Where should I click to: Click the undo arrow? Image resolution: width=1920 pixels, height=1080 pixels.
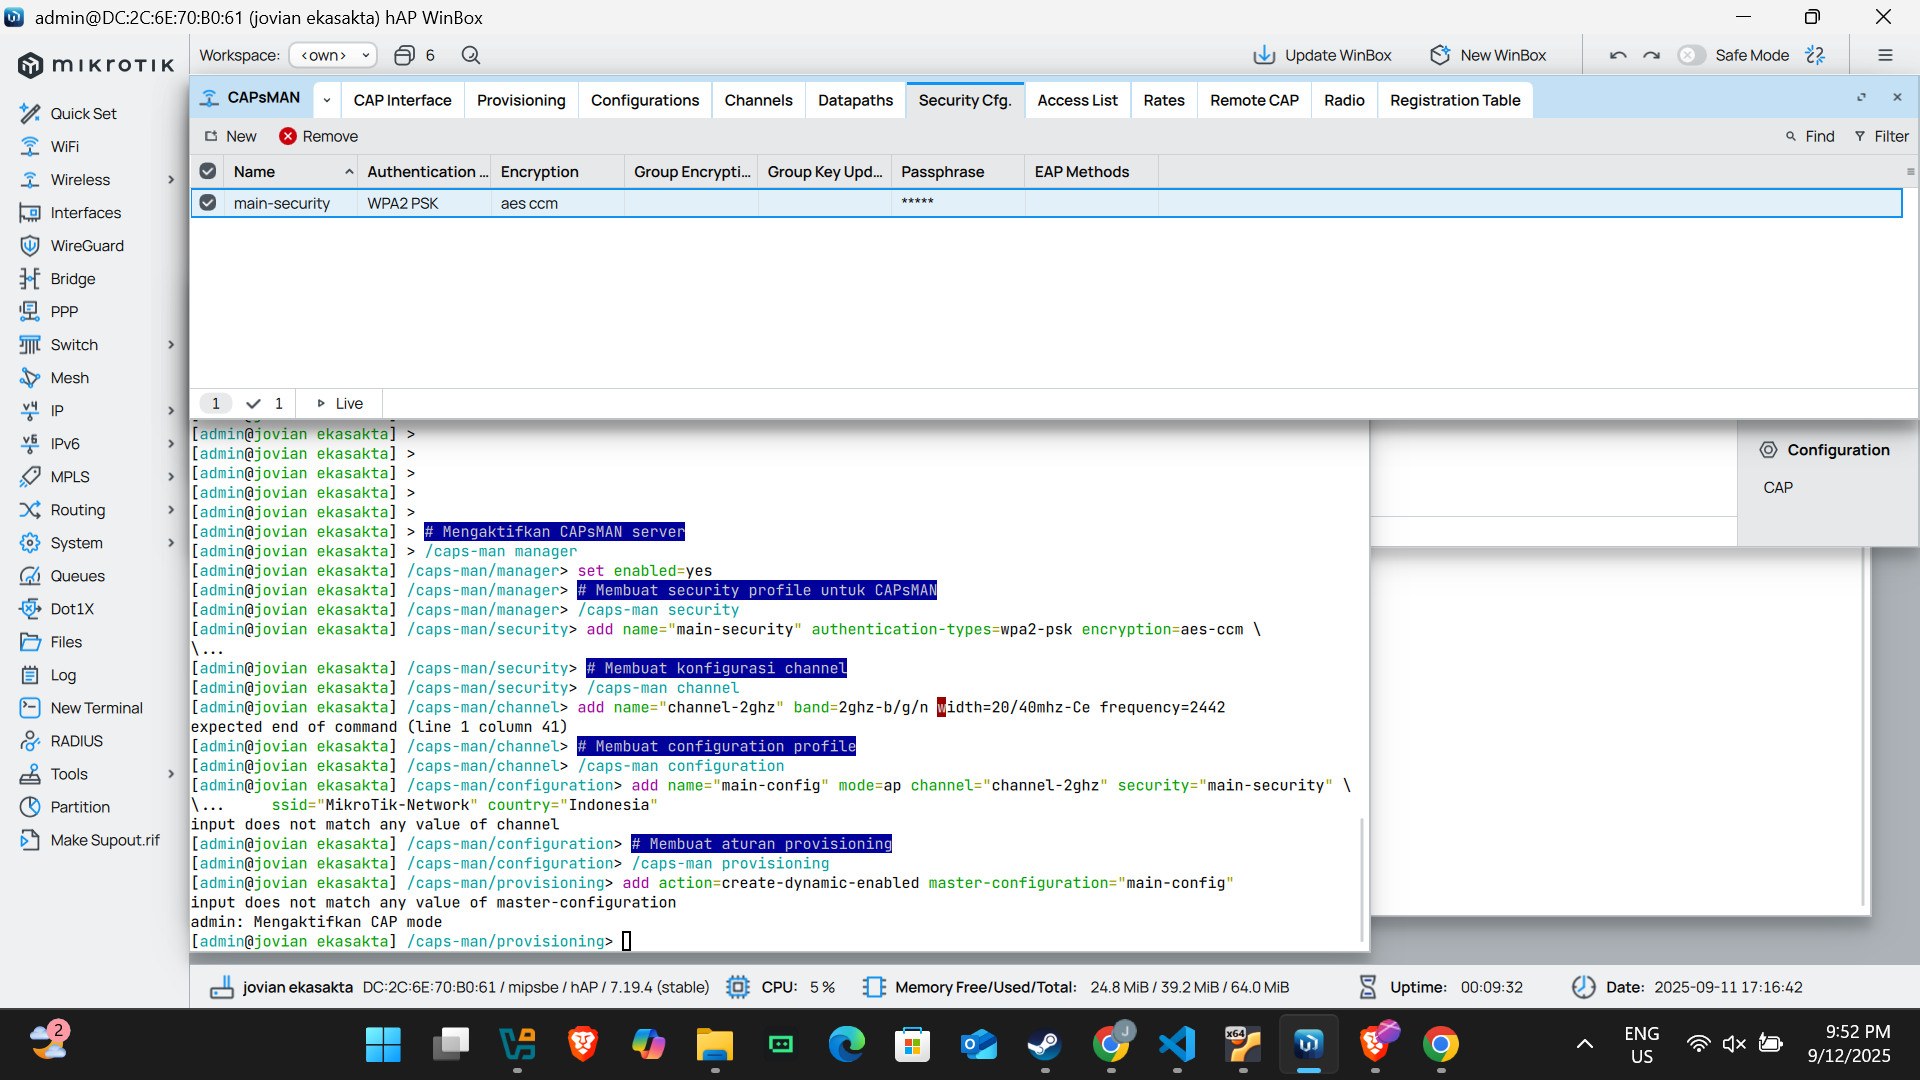[x=1618, y=55]
